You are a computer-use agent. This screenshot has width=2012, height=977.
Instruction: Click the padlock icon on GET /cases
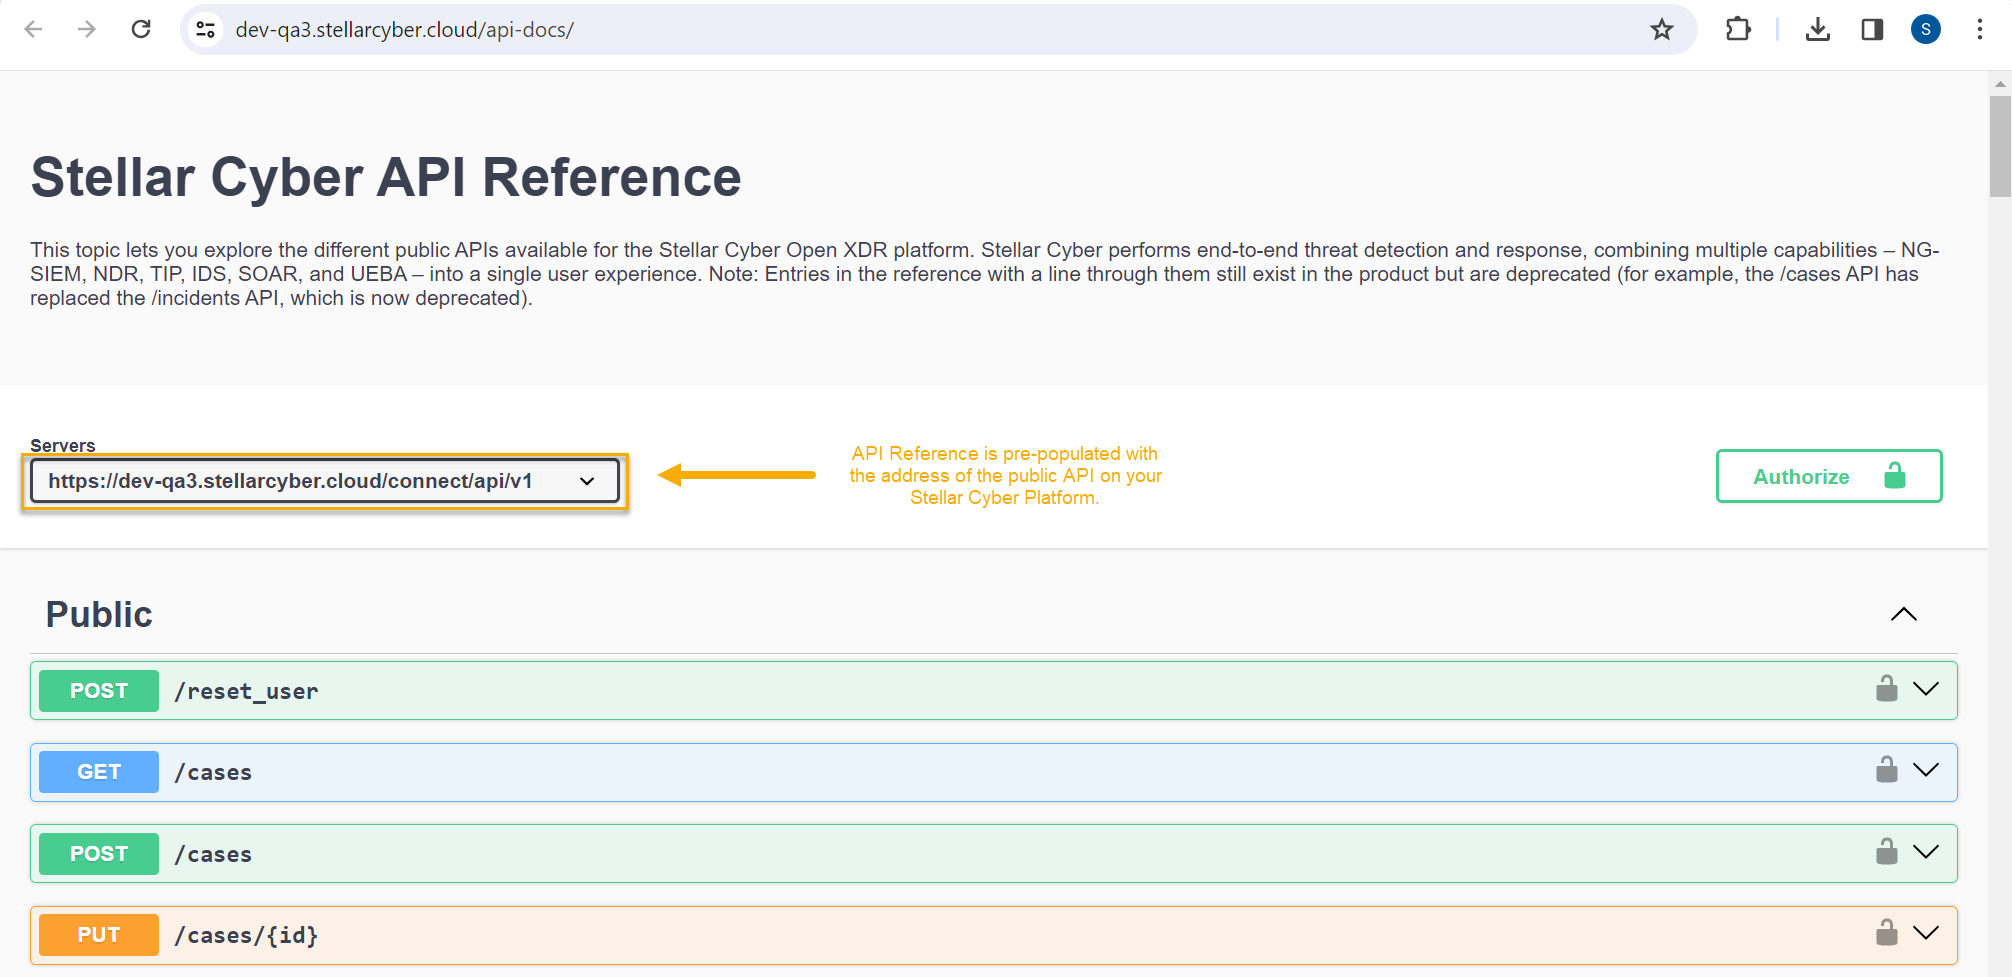(1886, 770)
